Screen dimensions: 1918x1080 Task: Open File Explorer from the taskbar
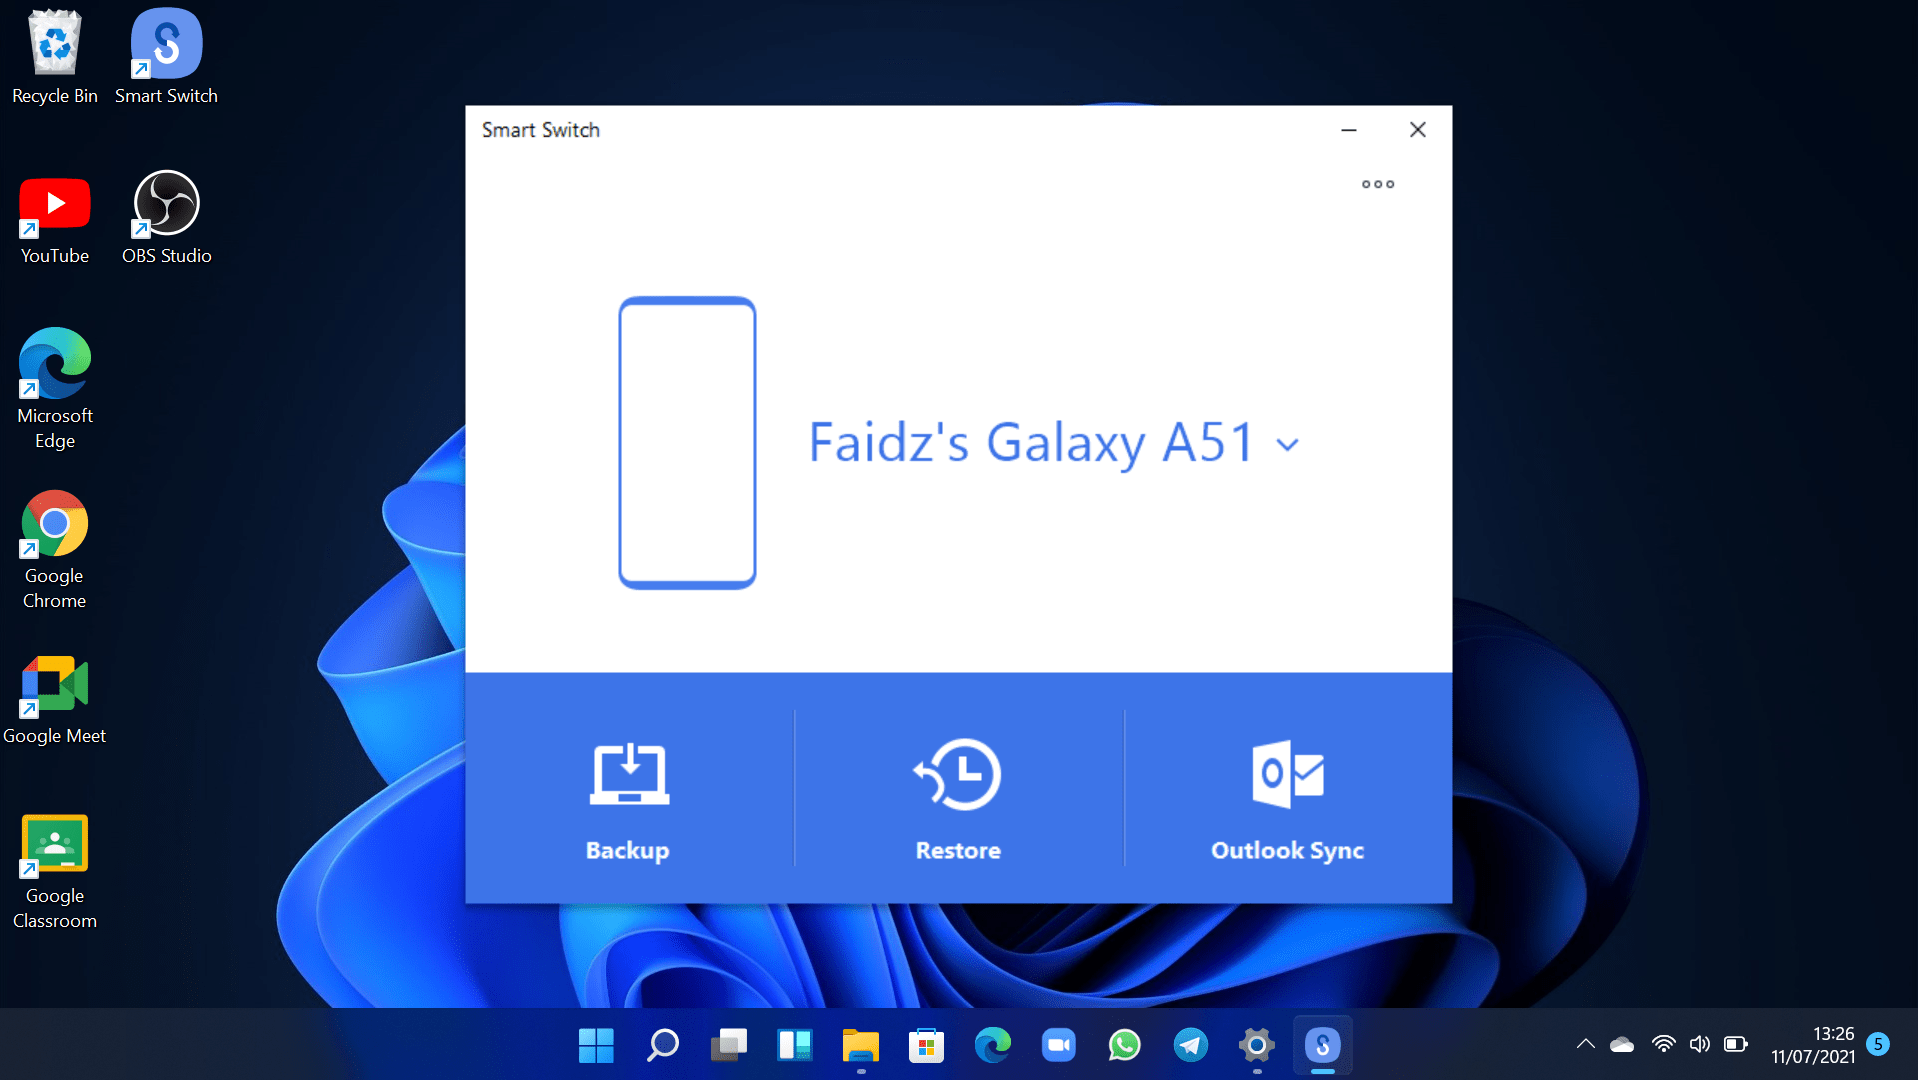pyautogui.click(x=860, y=1046)
